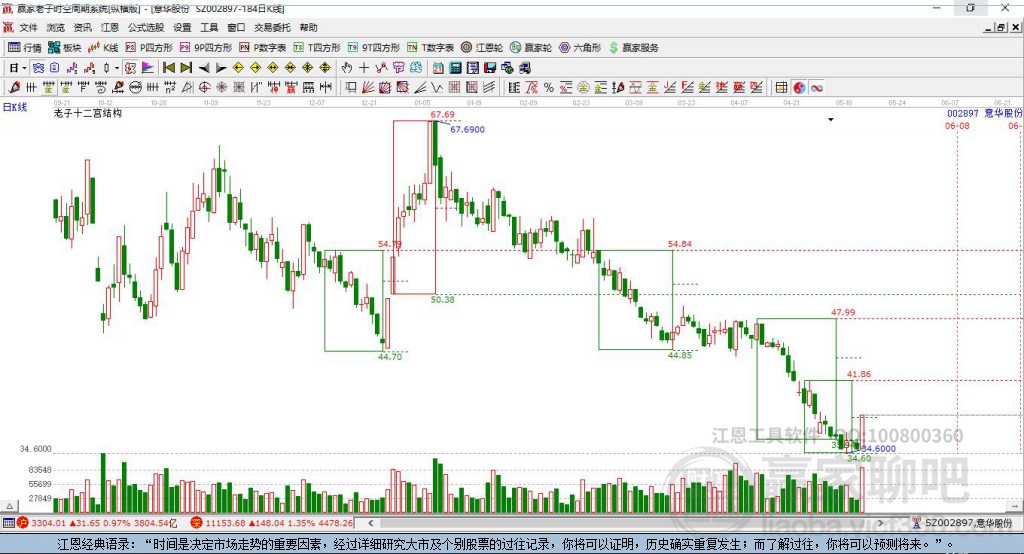
Task: Open the 交易委托 menu
Action: (272, 27)
